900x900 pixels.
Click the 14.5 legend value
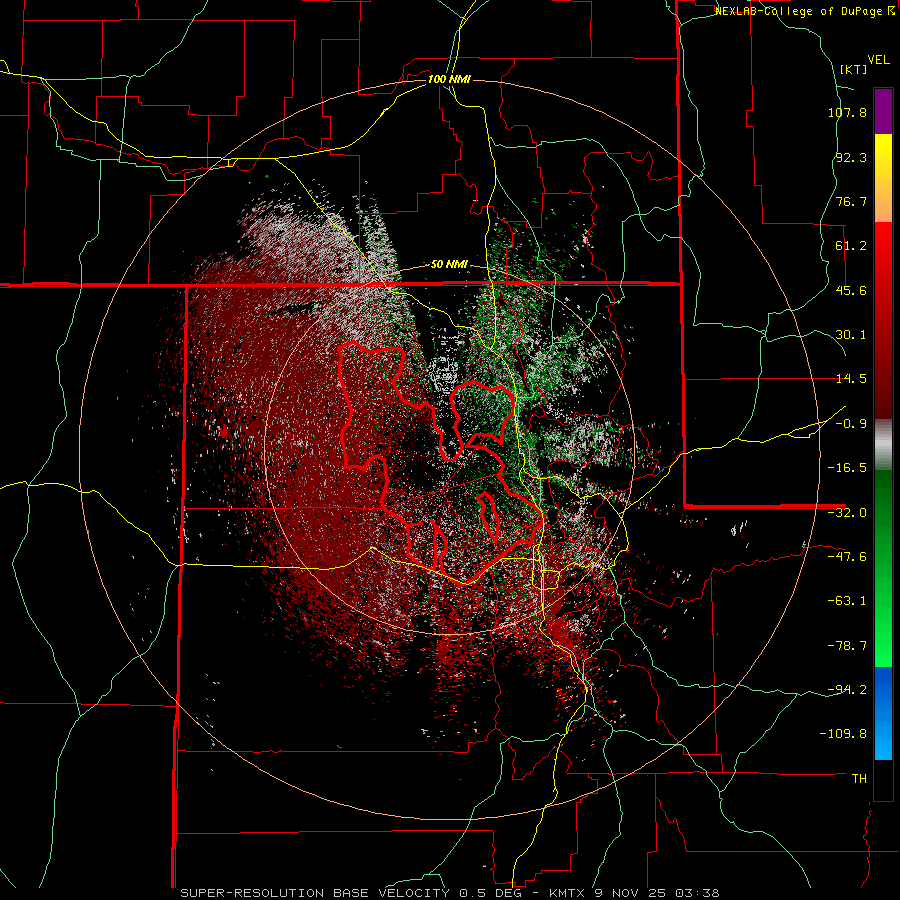pos(851,379)
